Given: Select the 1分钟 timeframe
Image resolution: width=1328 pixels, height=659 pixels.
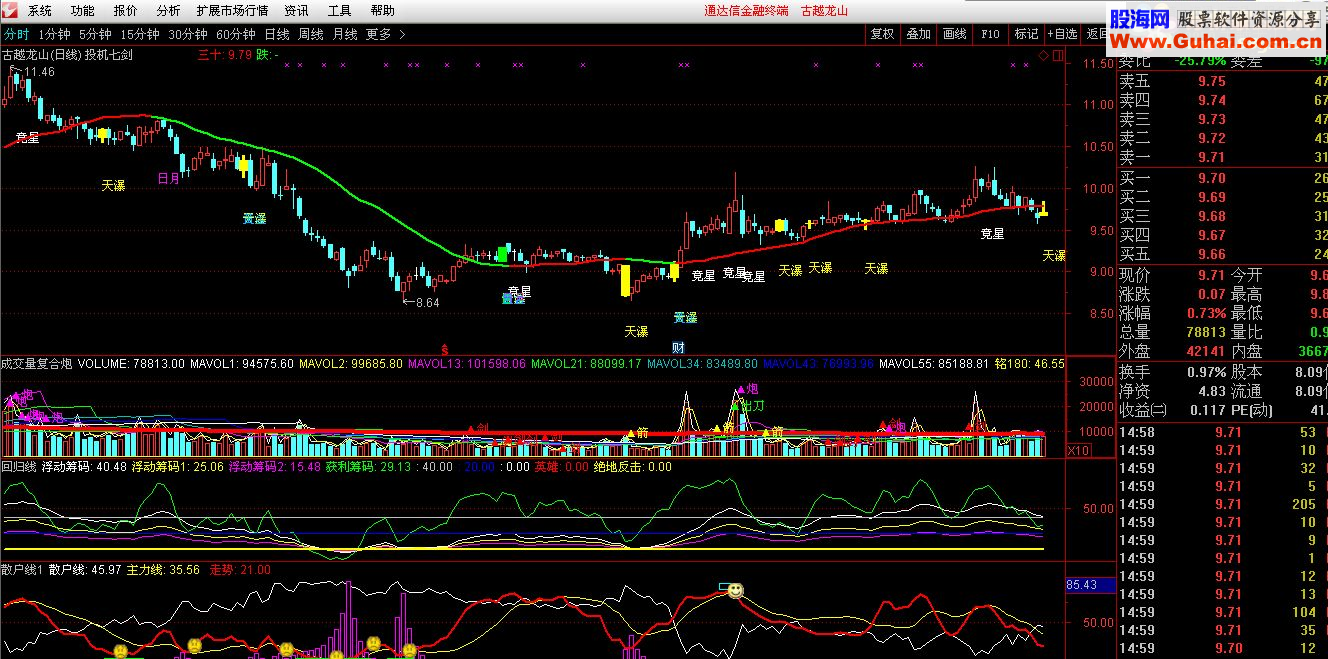Looking at the screenshot, I should (x=55, y=34).
